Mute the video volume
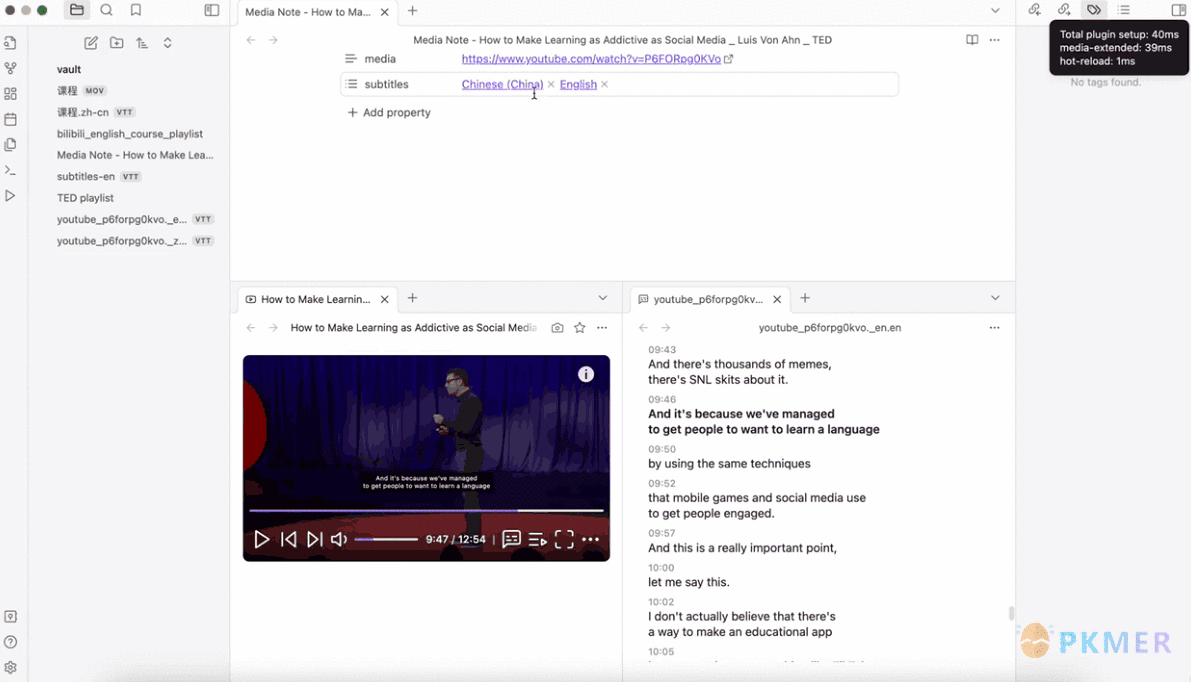This screenshot has width=1191, height=682. (339, 539)
